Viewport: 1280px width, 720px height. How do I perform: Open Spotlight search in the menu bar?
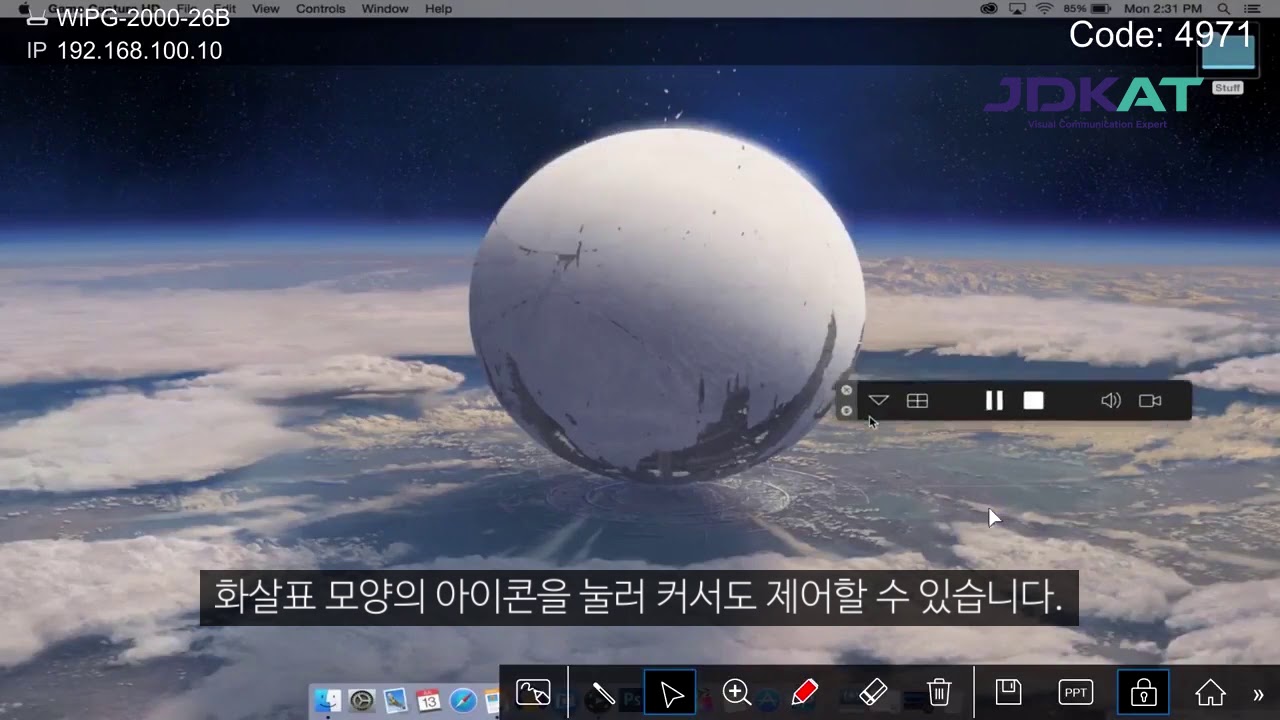1224,9
